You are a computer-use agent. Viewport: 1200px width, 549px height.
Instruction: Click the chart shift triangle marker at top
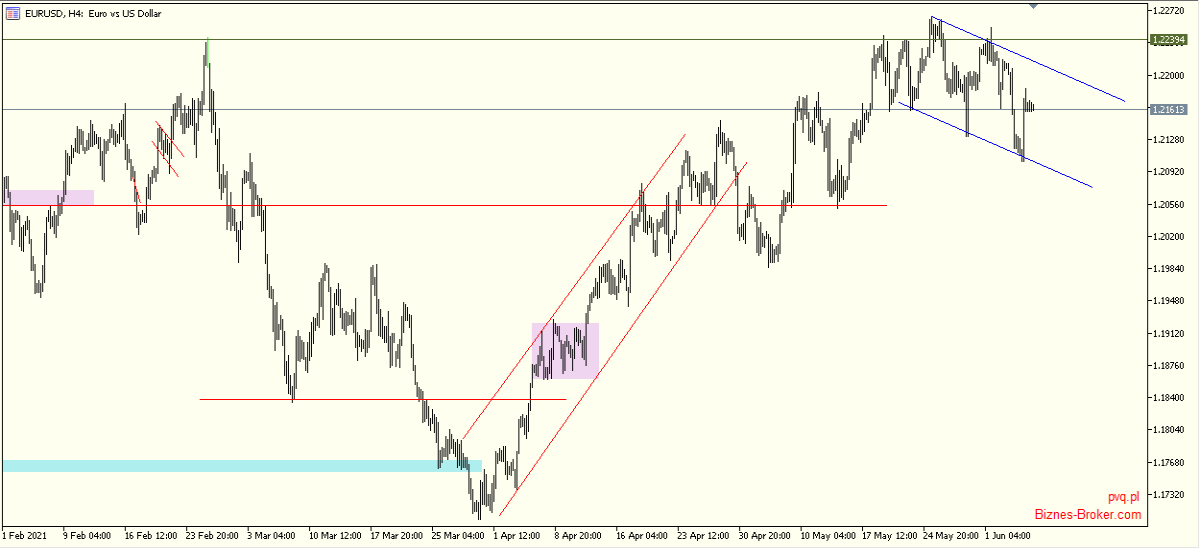coord(1033,7)
